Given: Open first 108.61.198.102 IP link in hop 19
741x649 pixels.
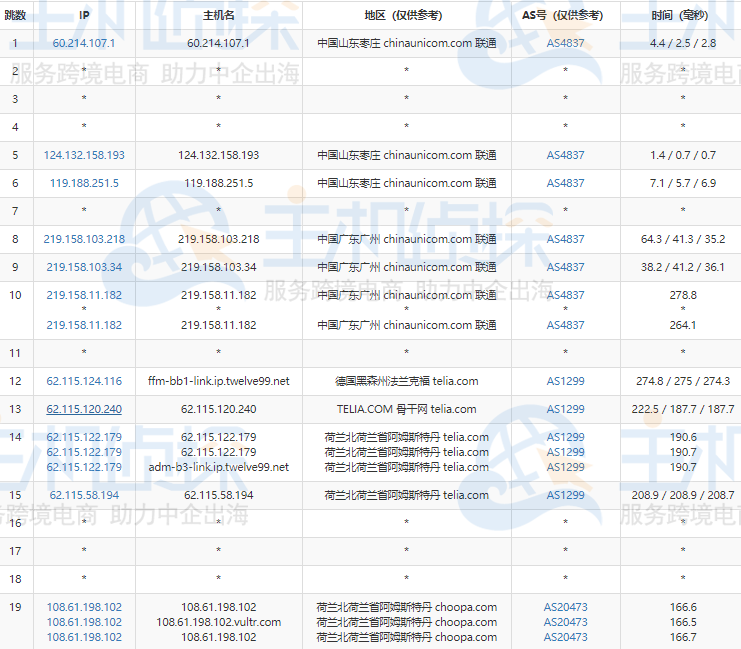Looking at the screenshot, I should click(x=84, y=607).
